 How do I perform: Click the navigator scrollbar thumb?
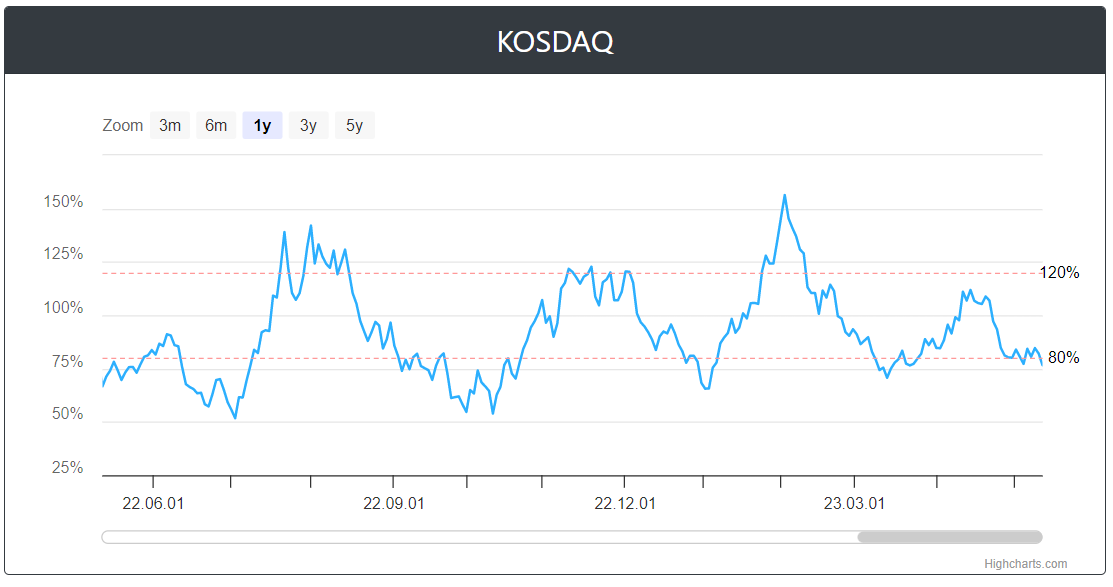coord(950,537)
